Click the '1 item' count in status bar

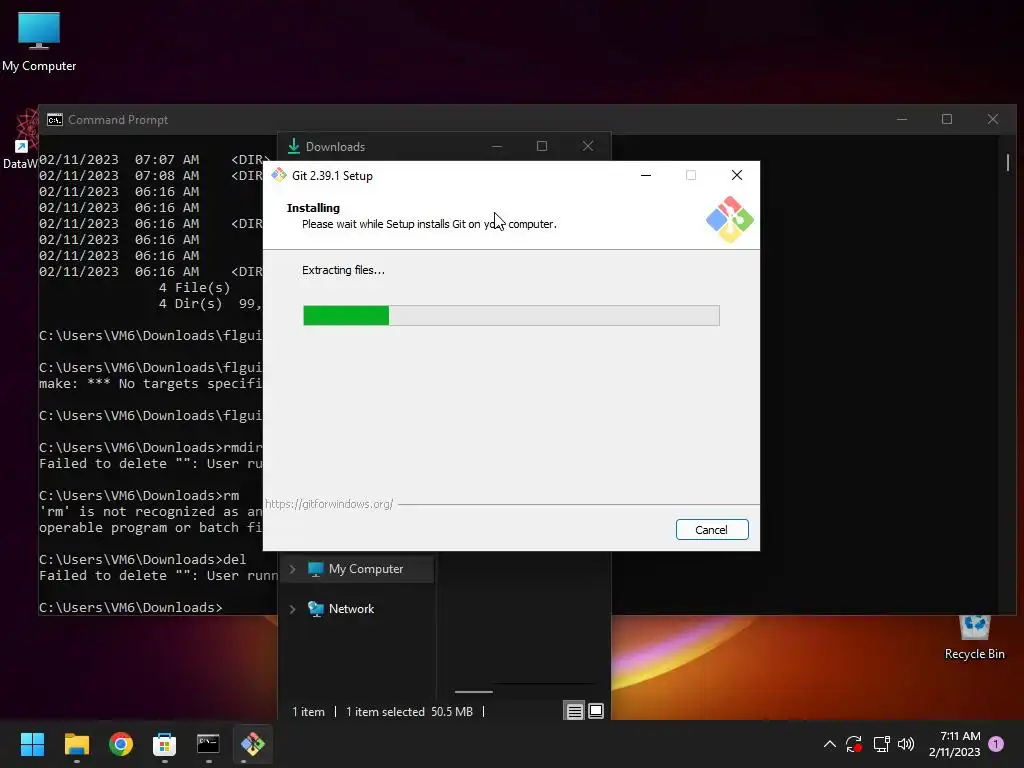(308, 712)
